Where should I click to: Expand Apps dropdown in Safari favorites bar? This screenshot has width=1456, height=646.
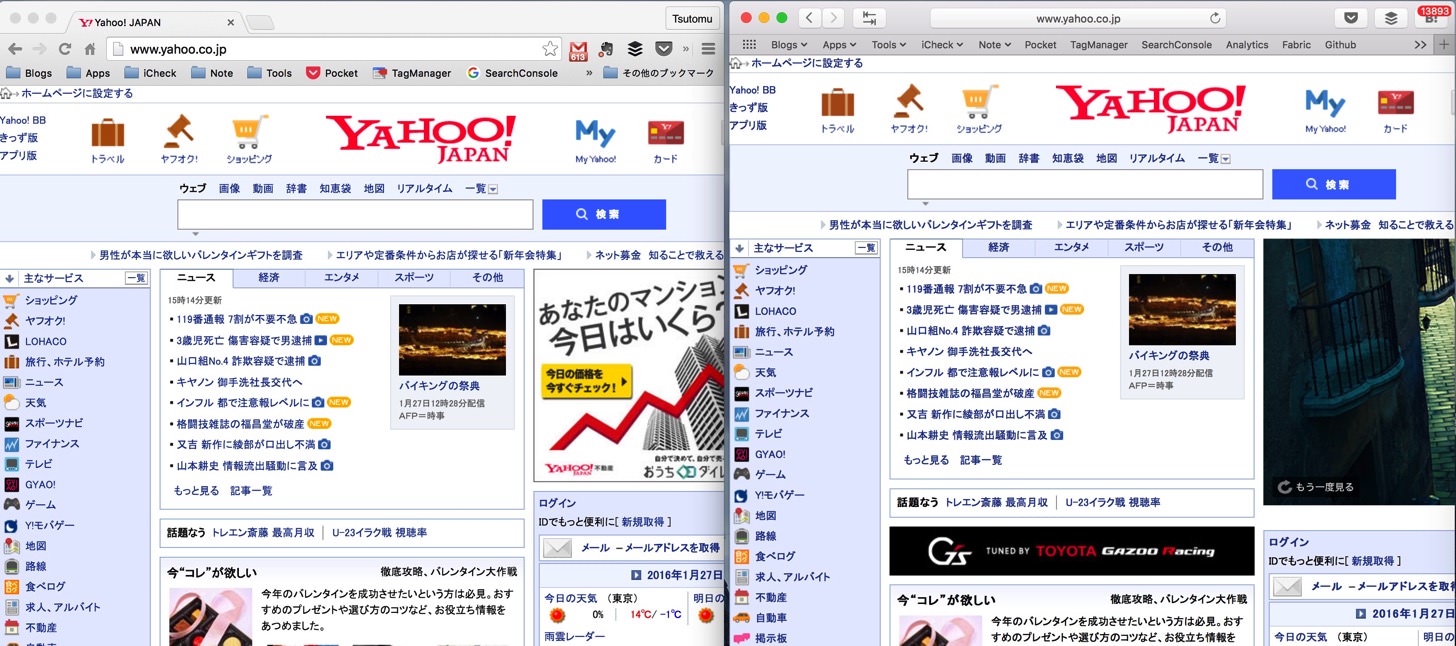coord(839,45)
